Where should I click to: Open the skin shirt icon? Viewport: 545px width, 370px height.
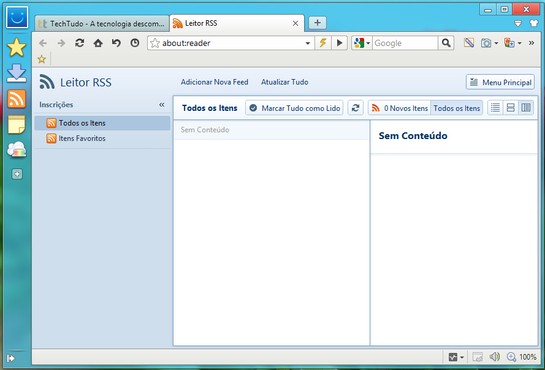(x=534, y=23)
